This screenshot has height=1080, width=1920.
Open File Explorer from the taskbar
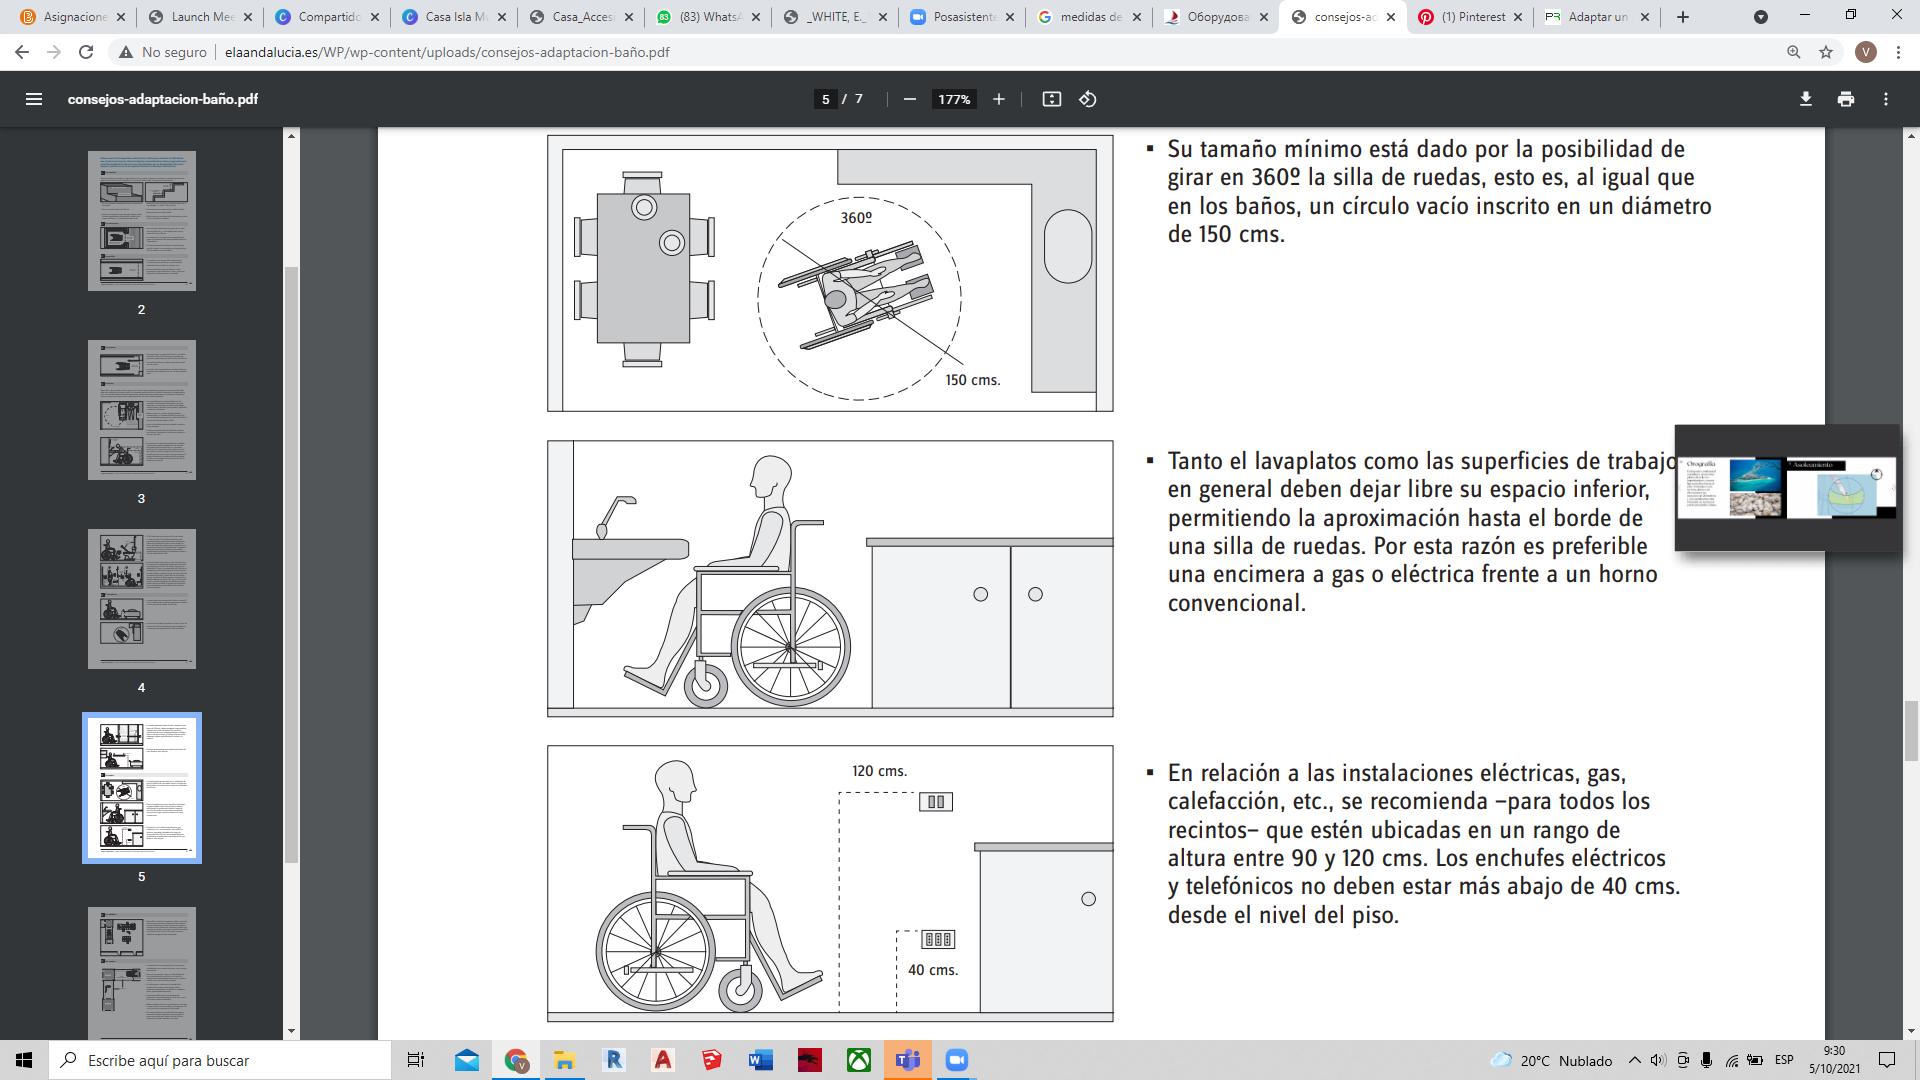[565, 1060]
